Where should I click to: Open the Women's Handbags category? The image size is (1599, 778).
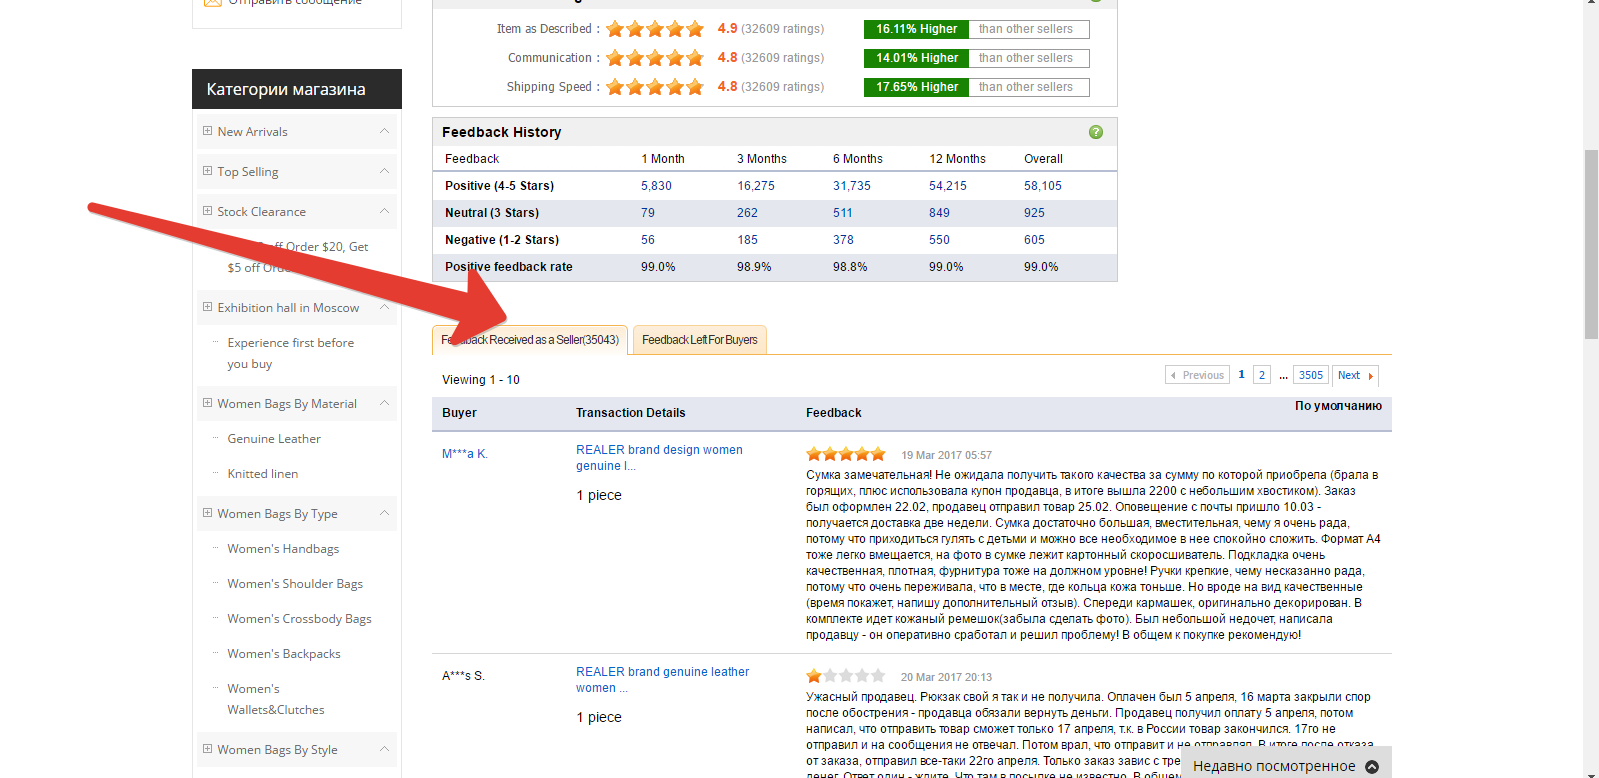[x=283, y=548]
